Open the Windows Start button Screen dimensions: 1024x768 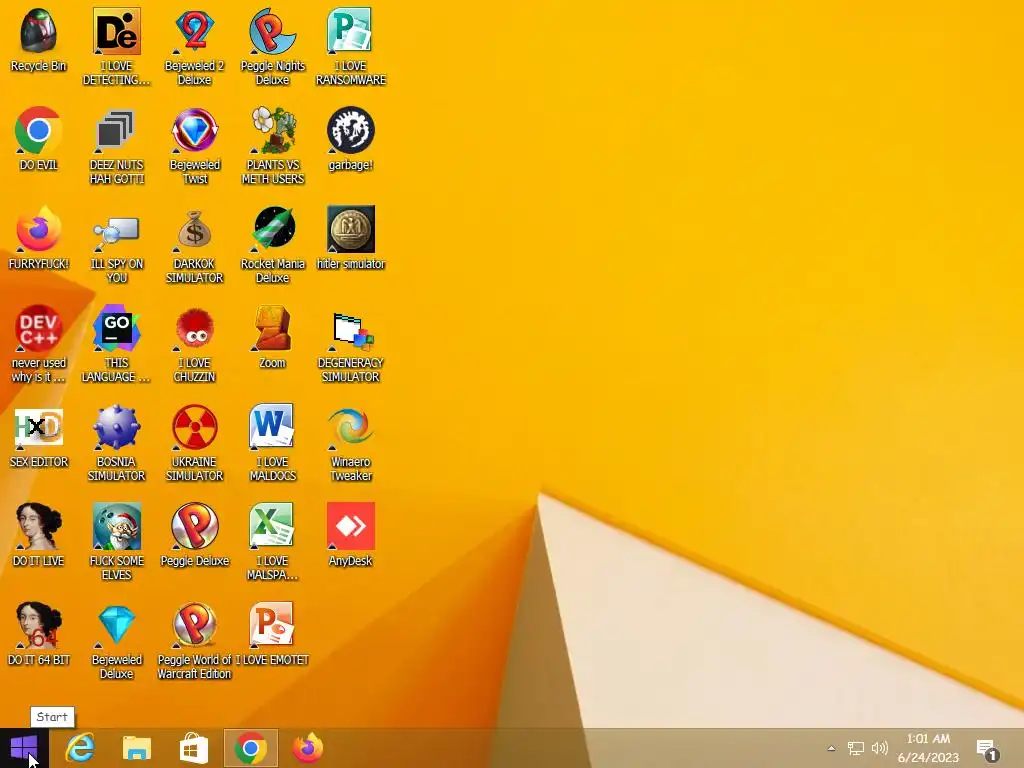[24, 748]
